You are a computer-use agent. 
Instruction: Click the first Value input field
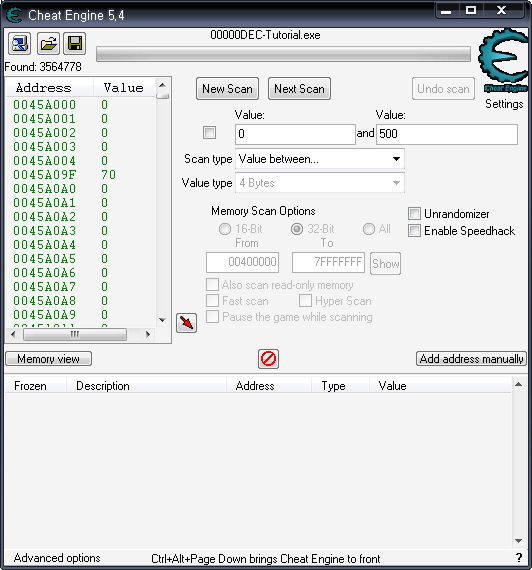pos(295,134)
